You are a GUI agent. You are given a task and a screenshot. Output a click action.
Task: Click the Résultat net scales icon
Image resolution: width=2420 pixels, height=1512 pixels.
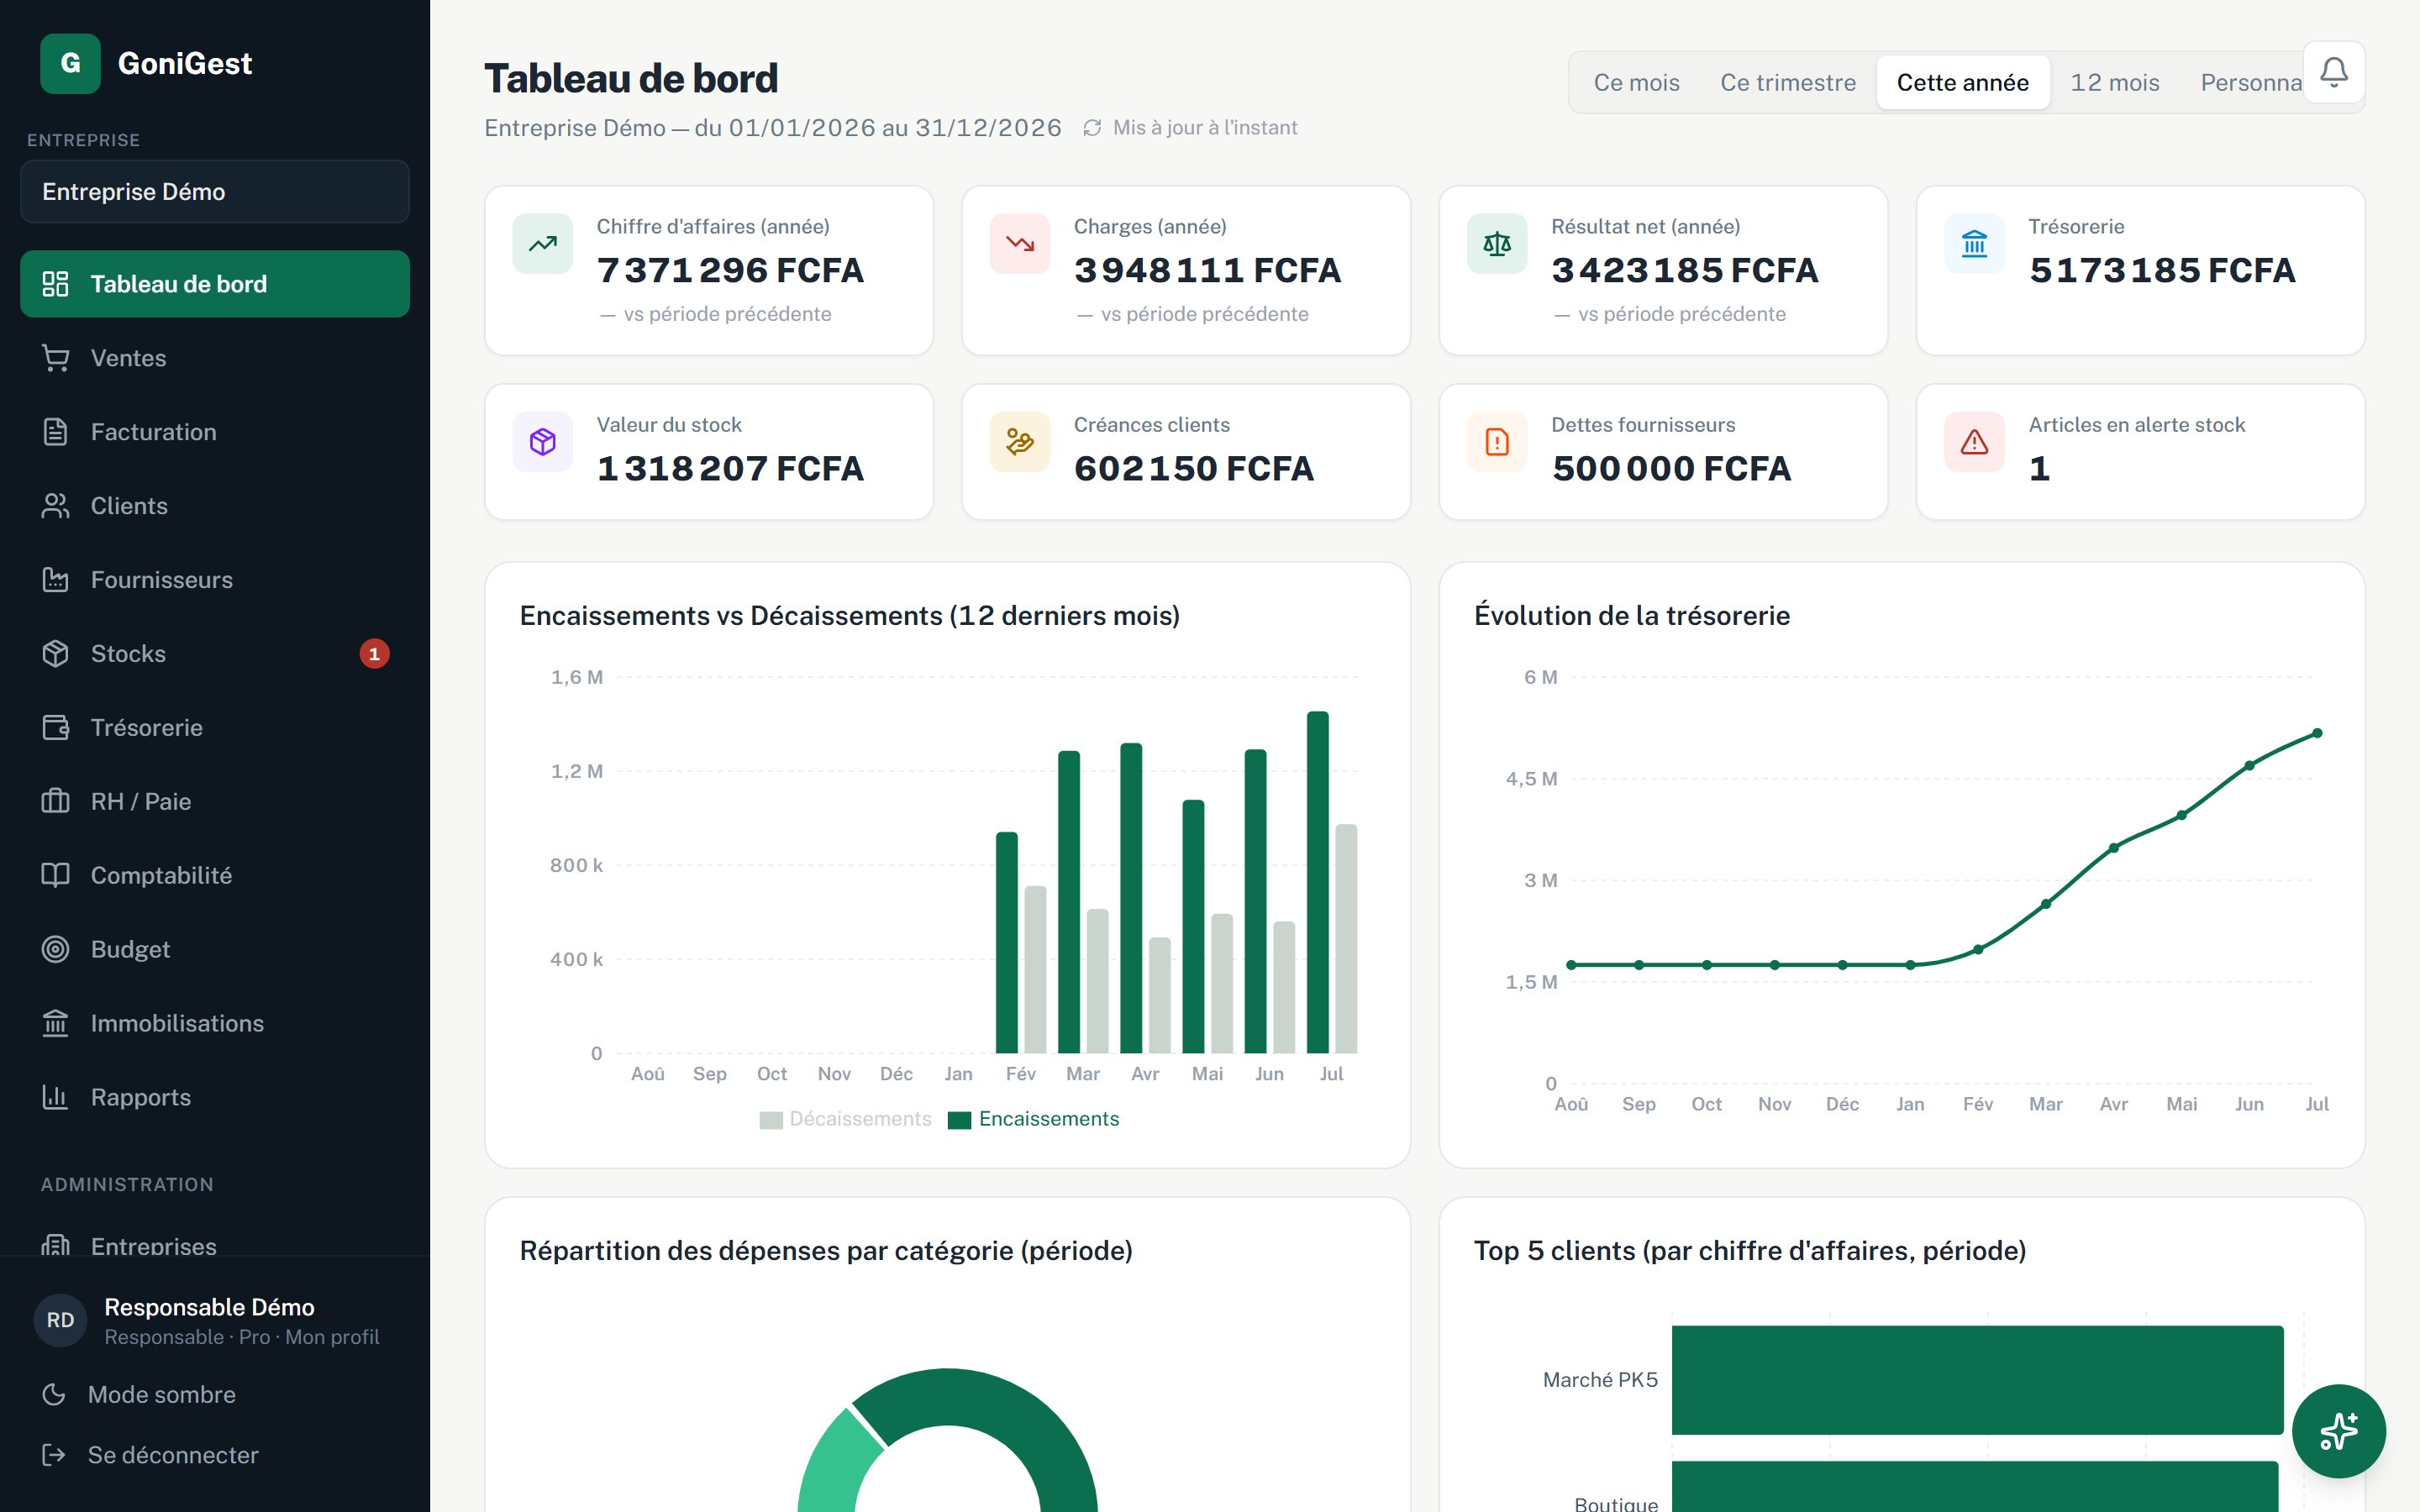tap(1497, 243)
